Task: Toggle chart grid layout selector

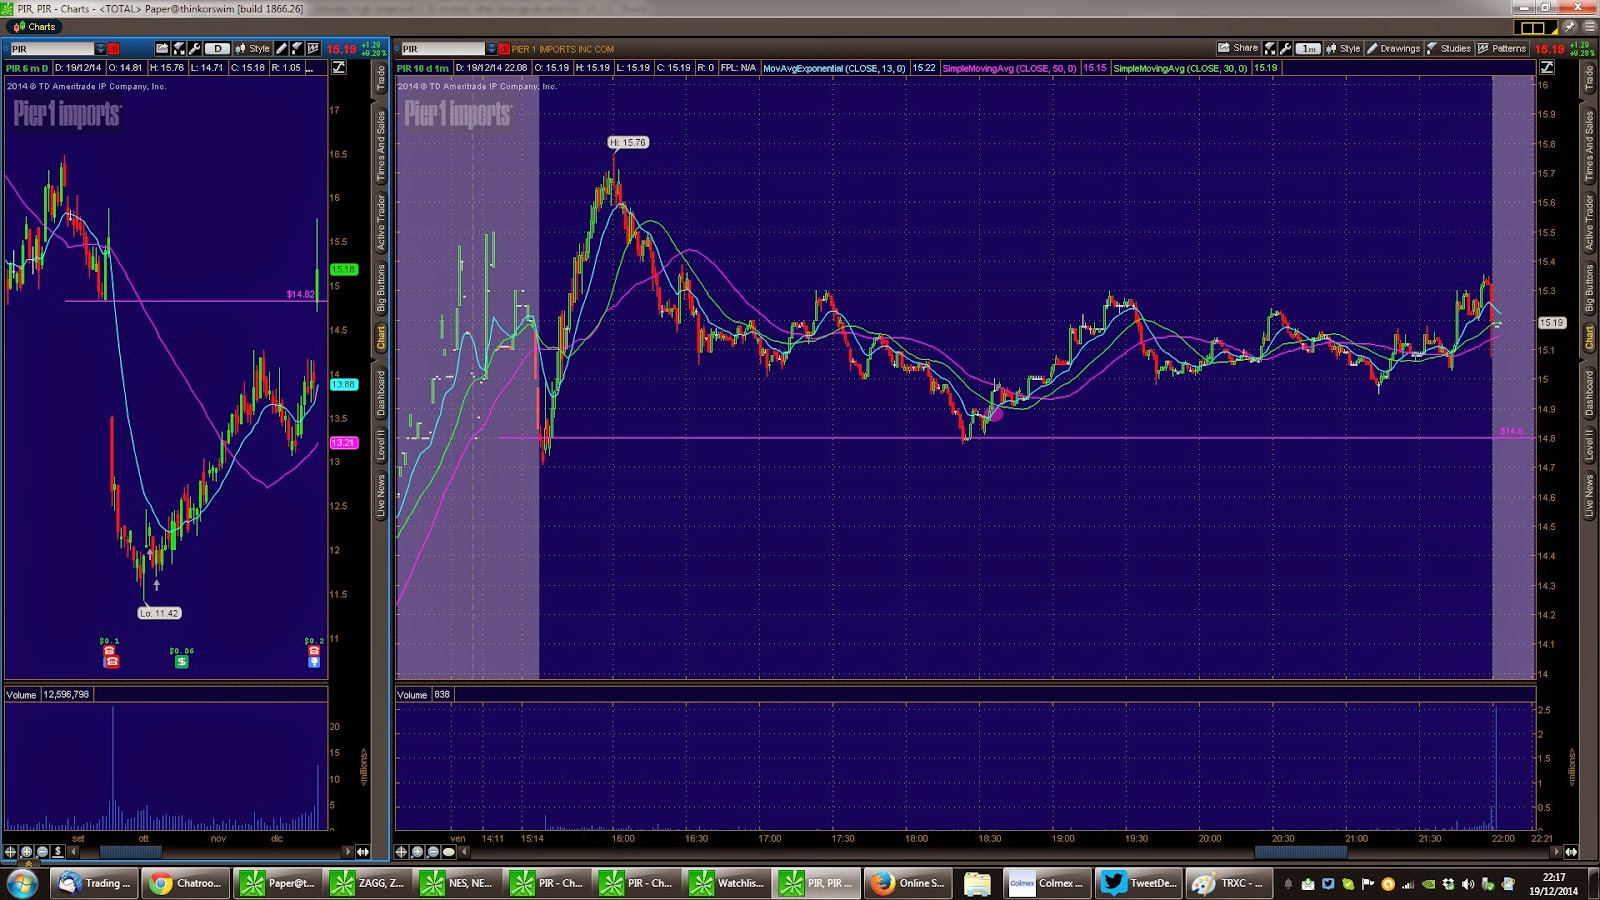Action: point(1535,27)
